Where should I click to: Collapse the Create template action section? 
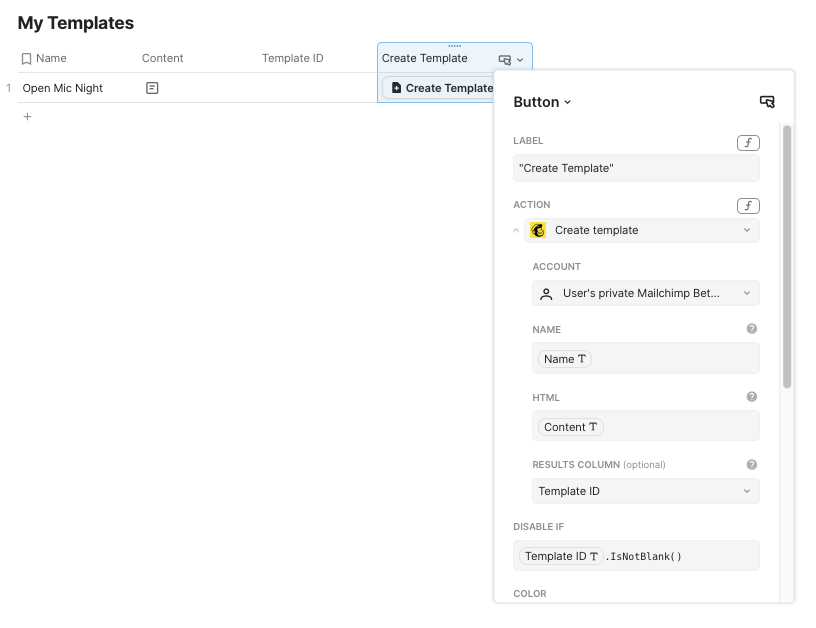[x=517, y=231]
